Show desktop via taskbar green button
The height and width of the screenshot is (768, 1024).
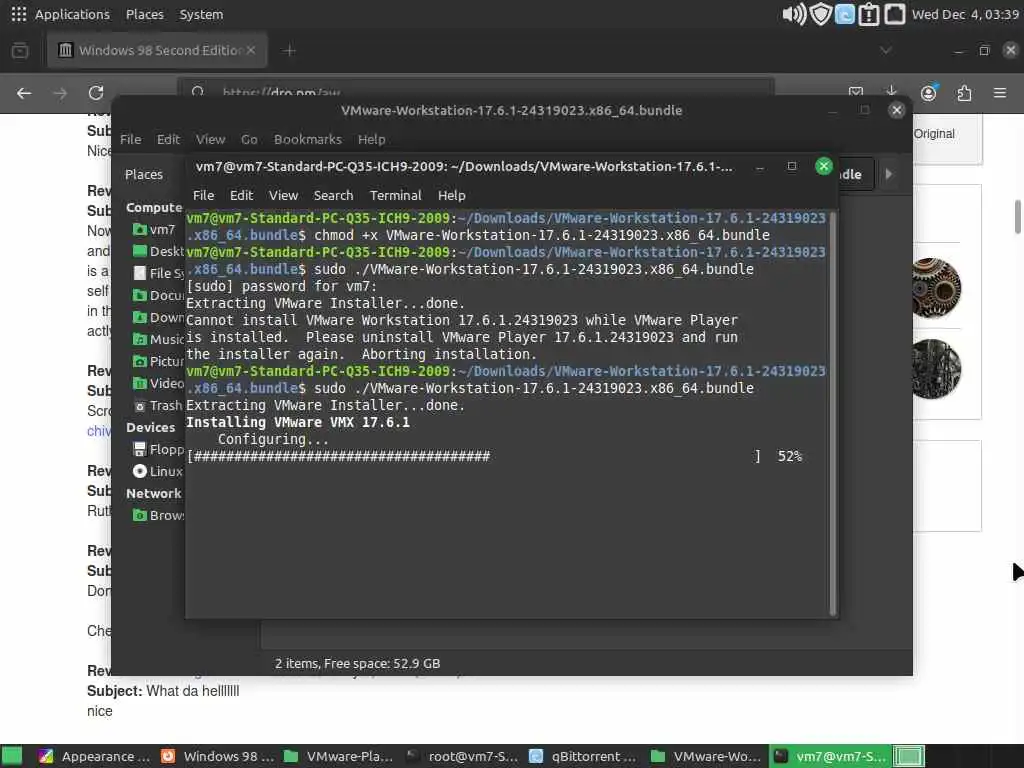(12, 756)
